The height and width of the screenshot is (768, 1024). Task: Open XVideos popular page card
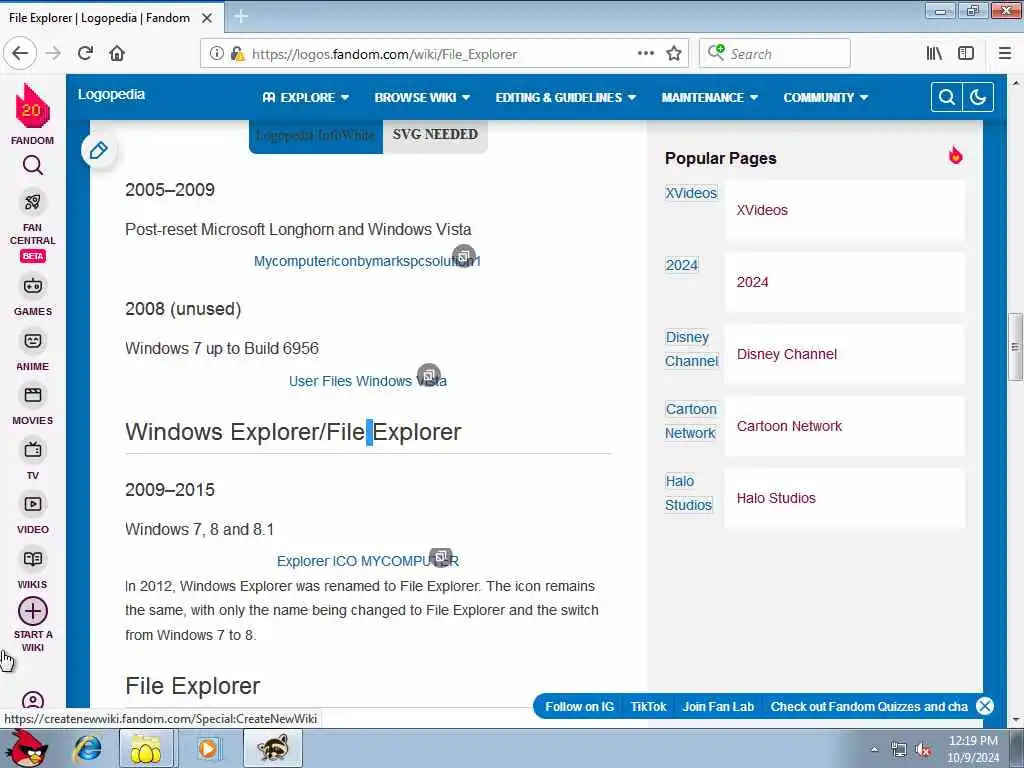coord(844,210)
